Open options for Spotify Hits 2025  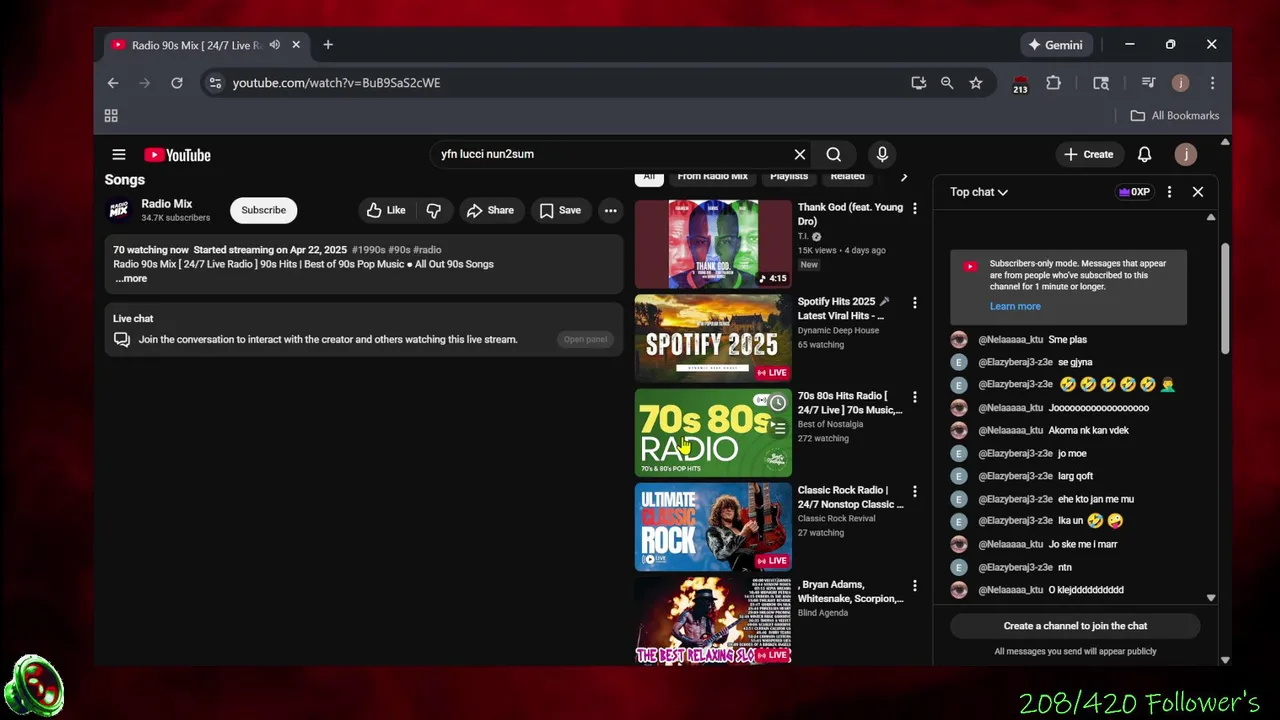(914, 303)
